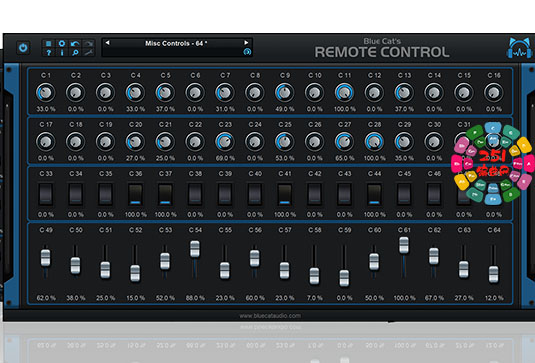535x363 pixels.
Task: Click the '69.0 %' value under C 23
Action: [x=225, y=158]
